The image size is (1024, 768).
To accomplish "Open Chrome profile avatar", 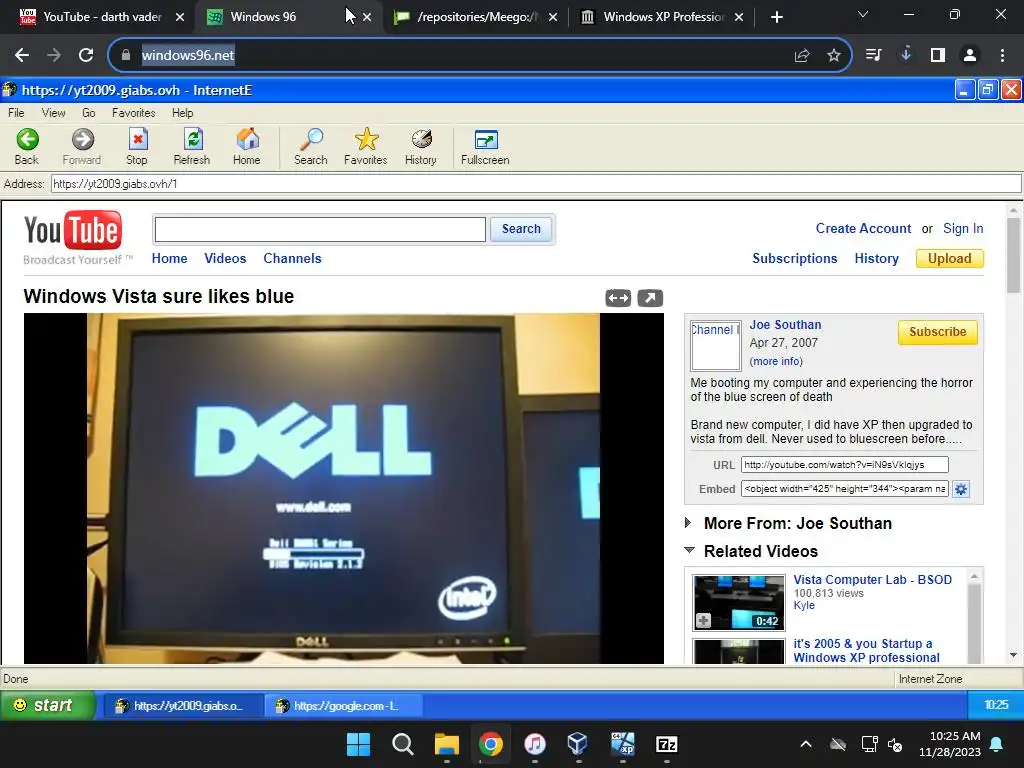I will [x=970, y=56].
